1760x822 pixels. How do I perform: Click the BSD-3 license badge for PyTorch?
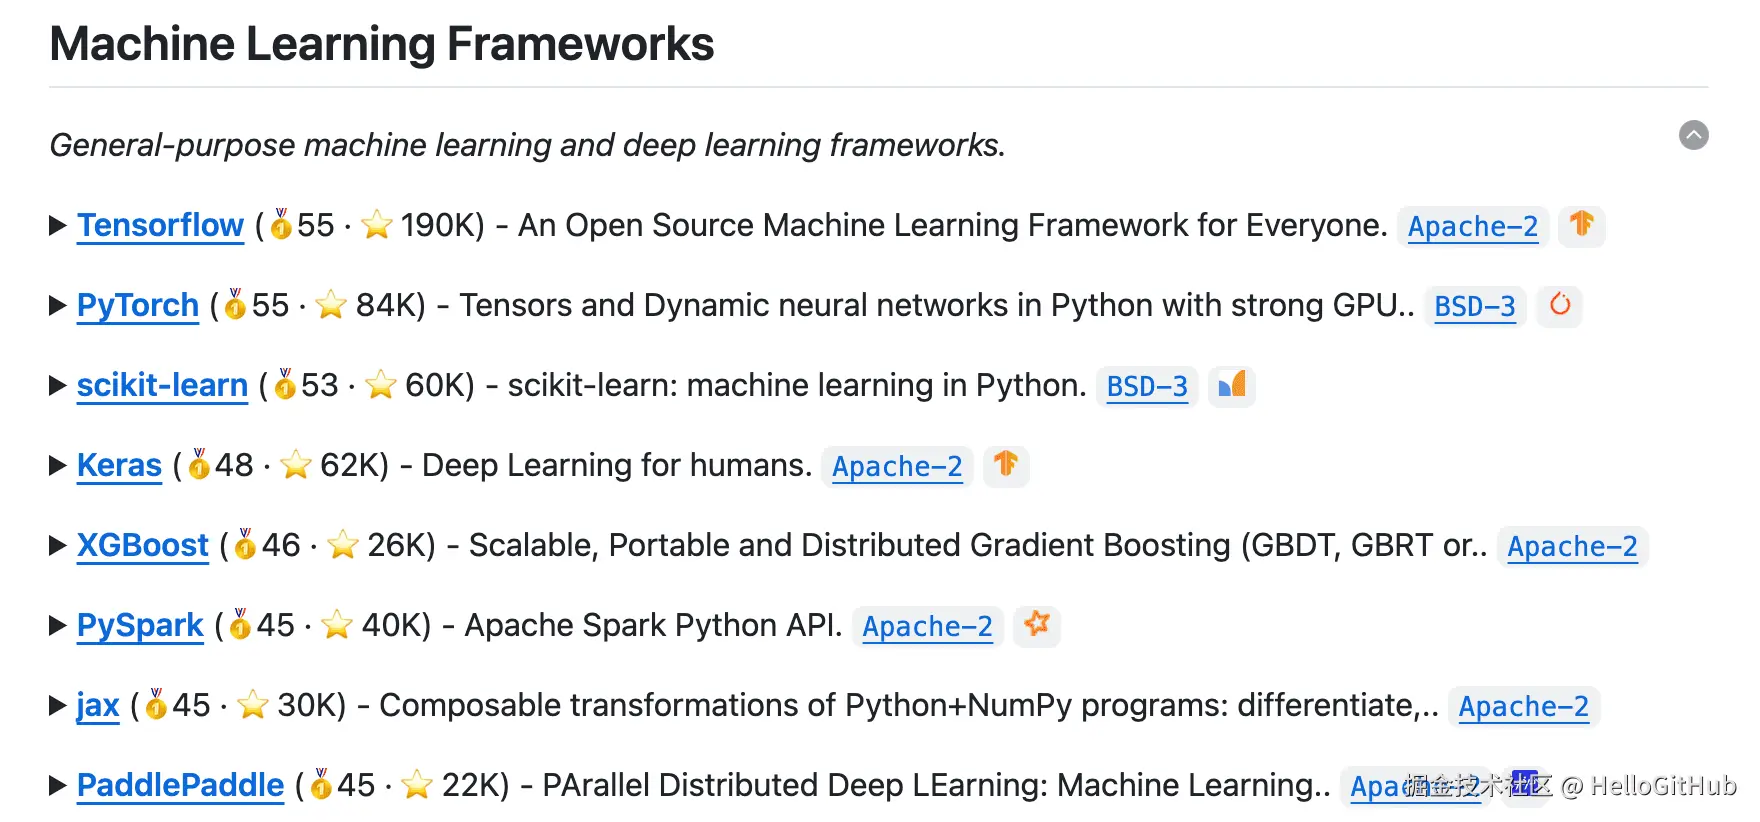click(1475, 306)
